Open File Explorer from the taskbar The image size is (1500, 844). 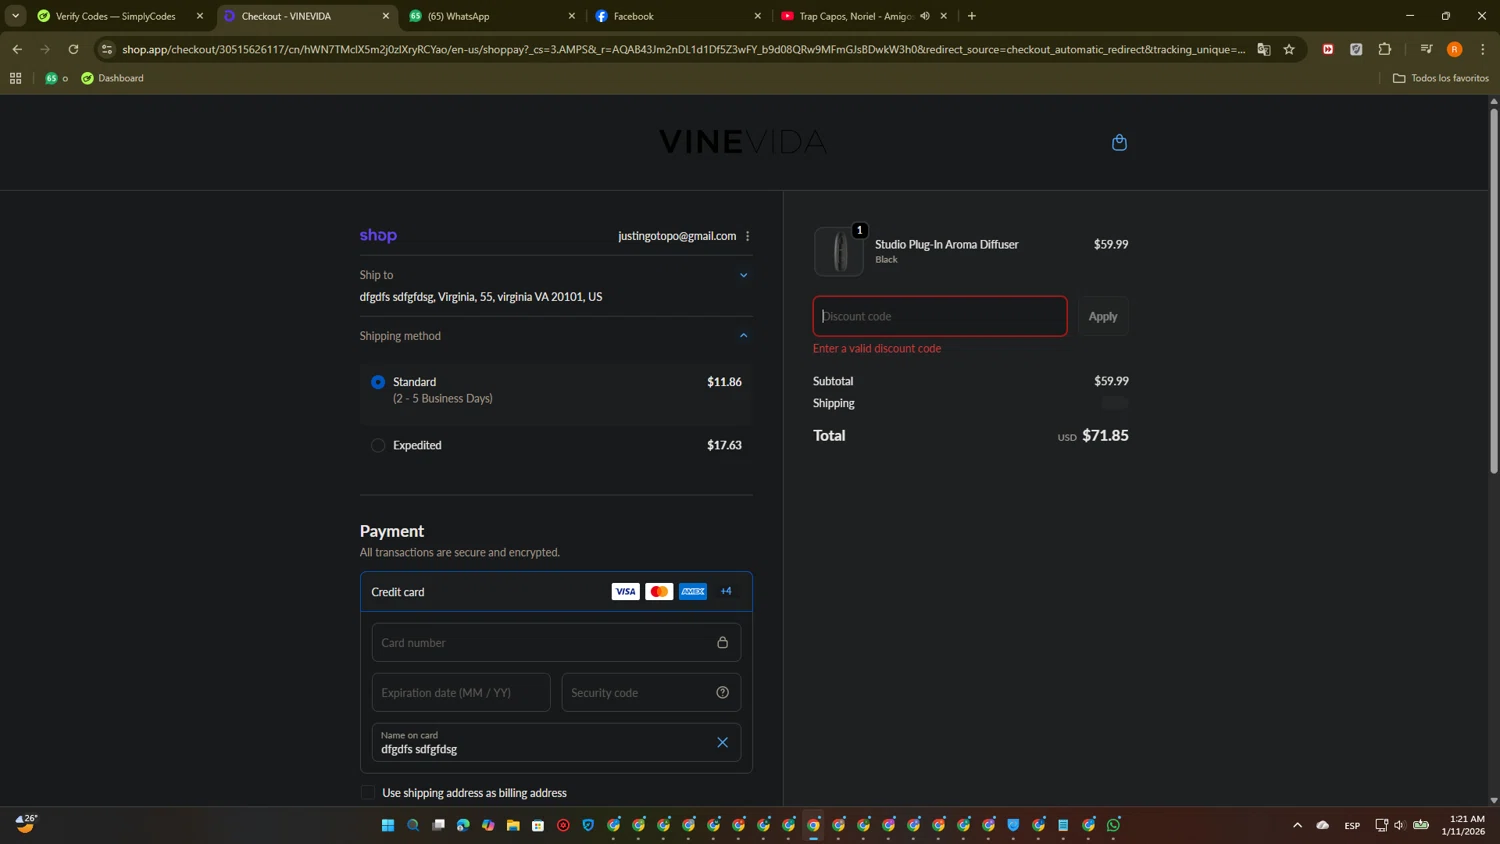pos(513,825)
